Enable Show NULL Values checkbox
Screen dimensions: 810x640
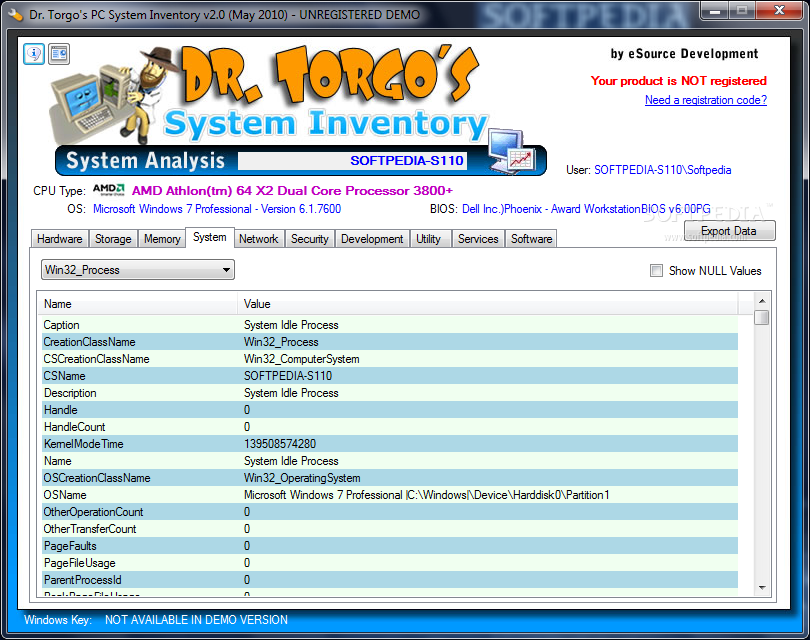pos(656,271)
